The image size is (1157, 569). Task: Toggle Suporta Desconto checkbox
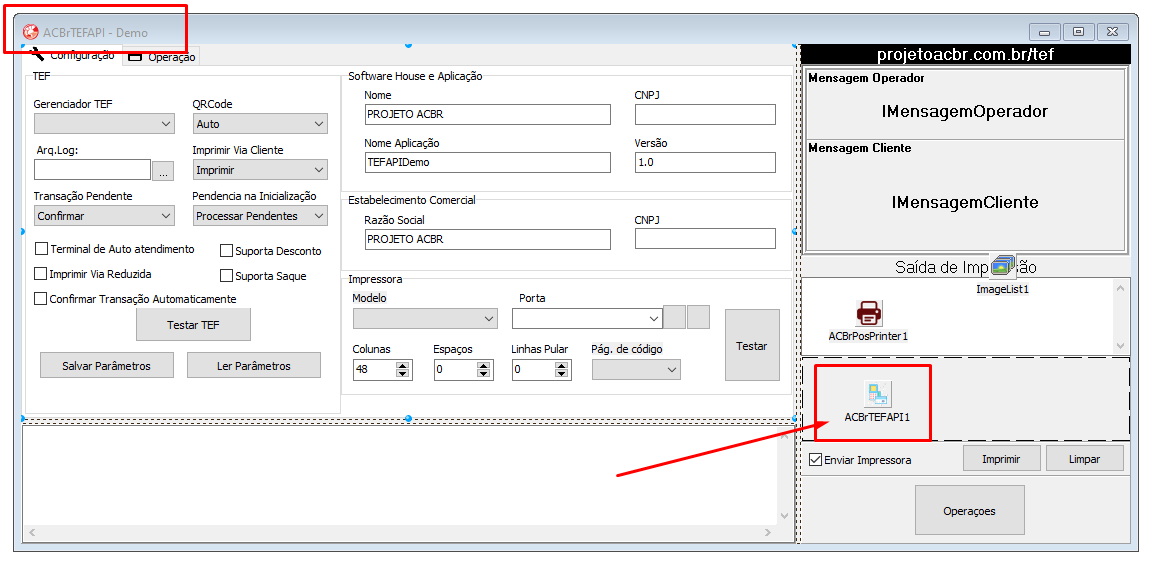(x=227, y=251)
